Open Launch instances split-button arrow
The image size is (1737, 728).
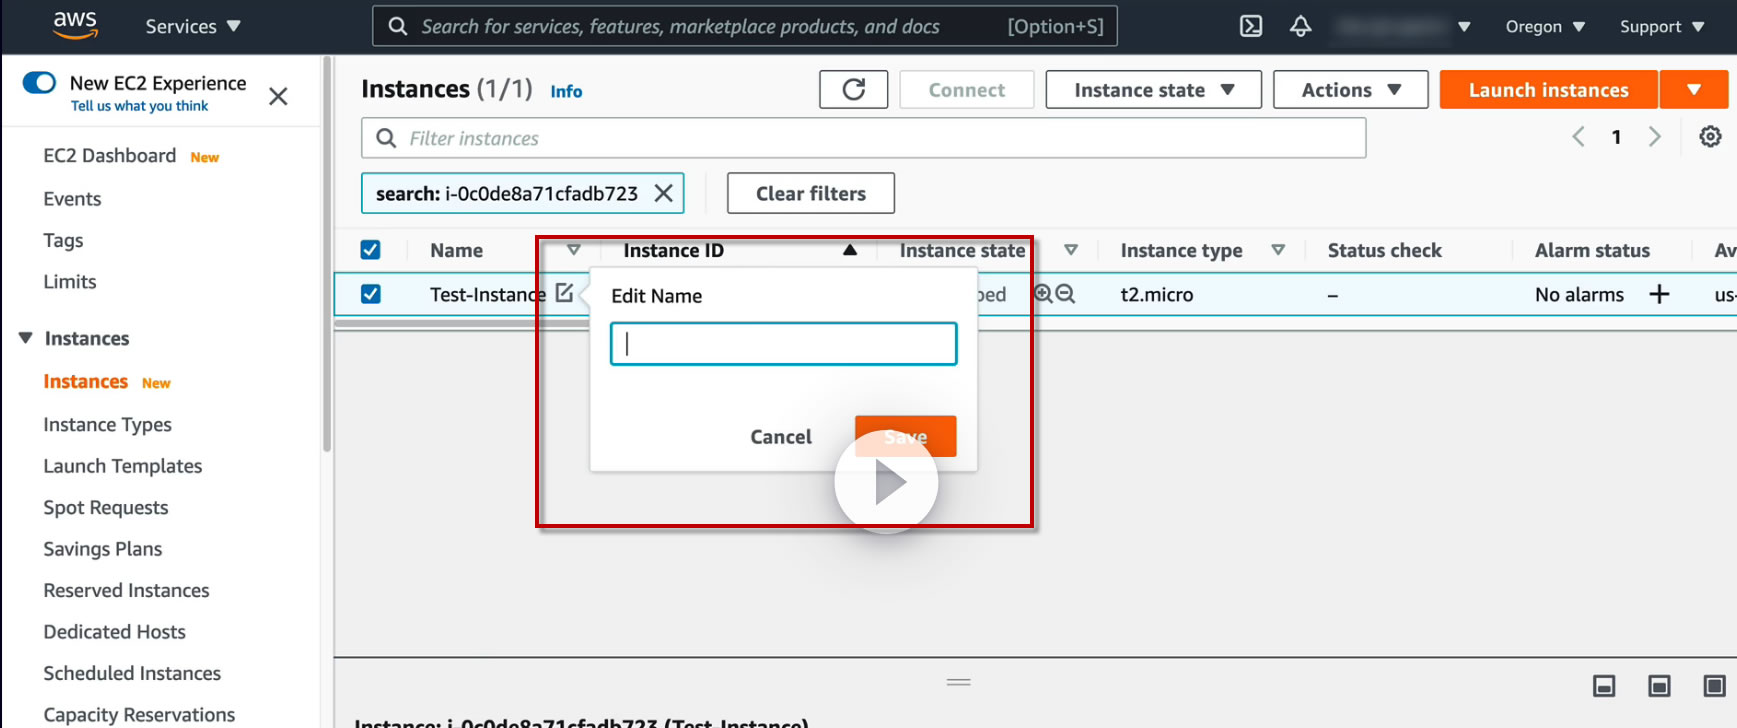pyautogui.click(x=1694, y=90)
